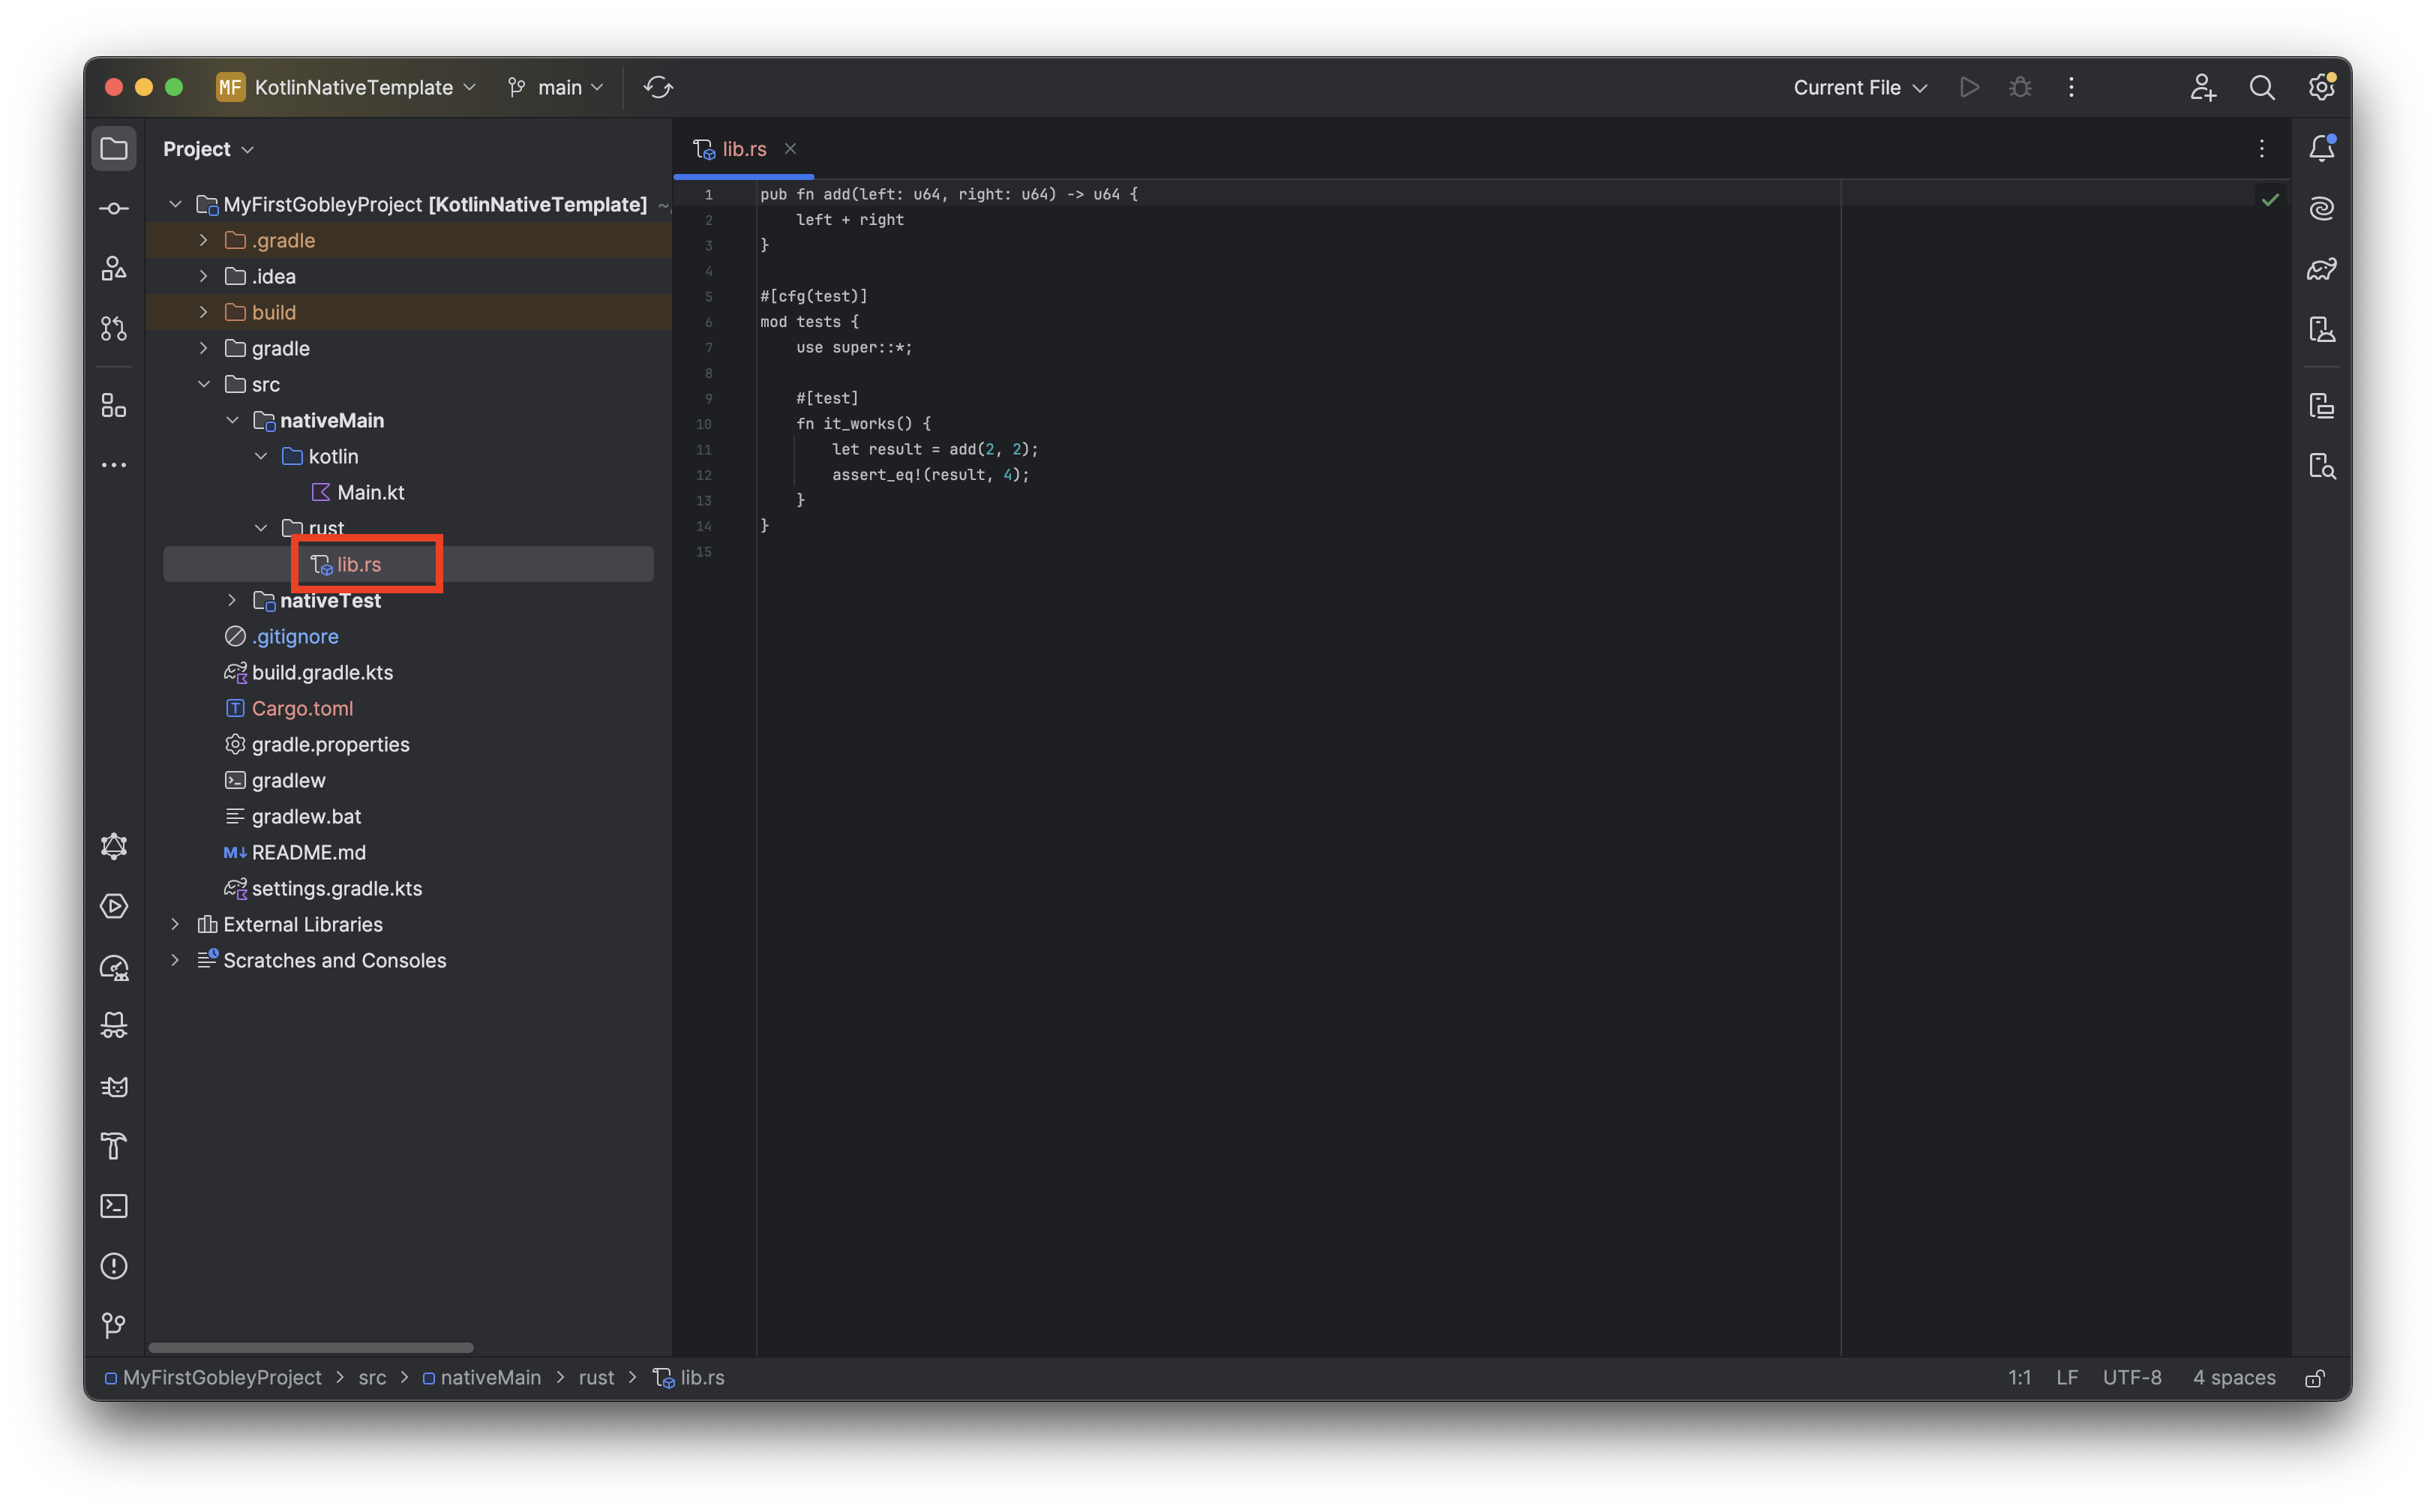Click MyFirstGobleyProject breadcrumb
This screenshot has width=2436, height=1512.
pyautogui.click(x=213, y=1378)
